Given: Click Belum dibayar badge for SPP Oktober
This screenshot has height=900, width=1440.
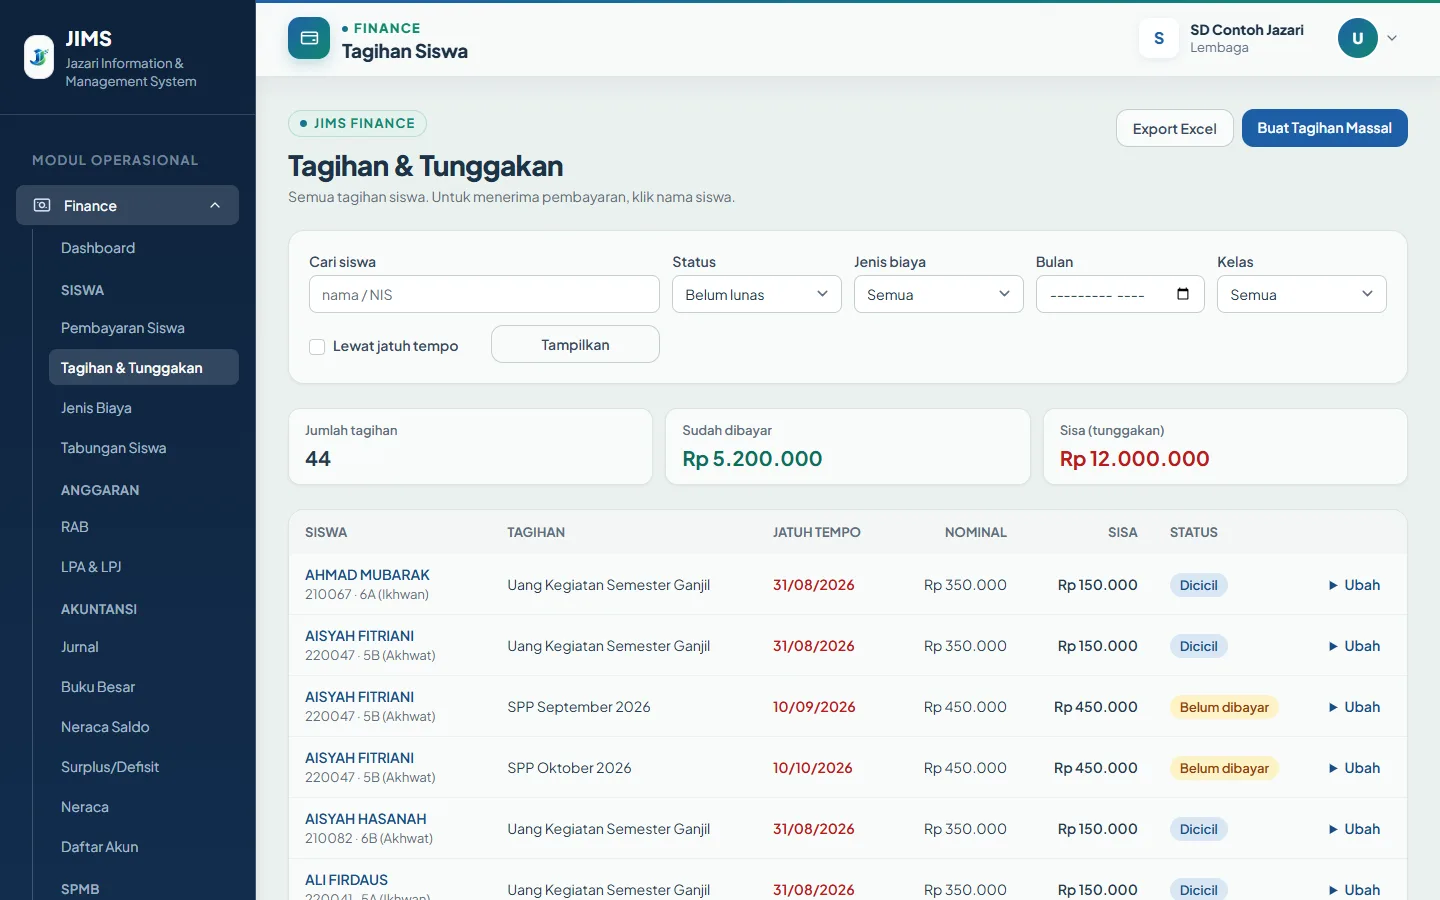Looking at the screenshot, I should click(1224, 768).
